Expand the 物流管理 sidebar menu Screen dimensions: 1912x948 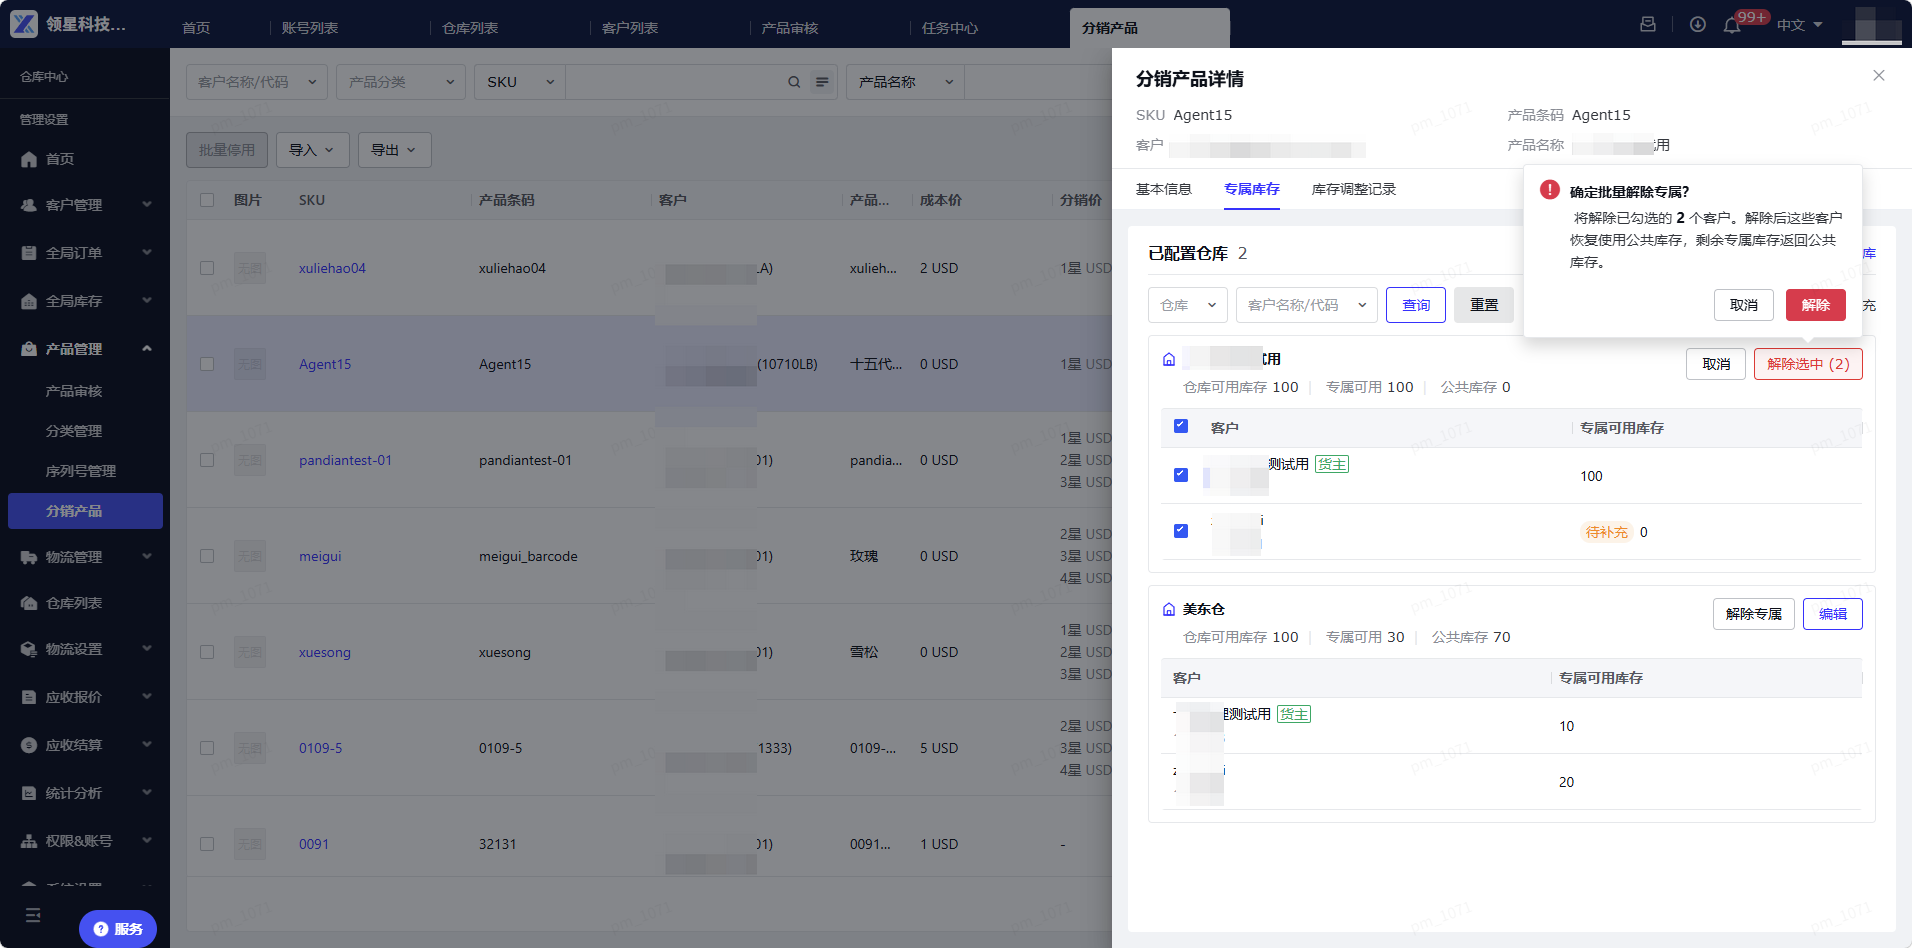pos(85,557)
